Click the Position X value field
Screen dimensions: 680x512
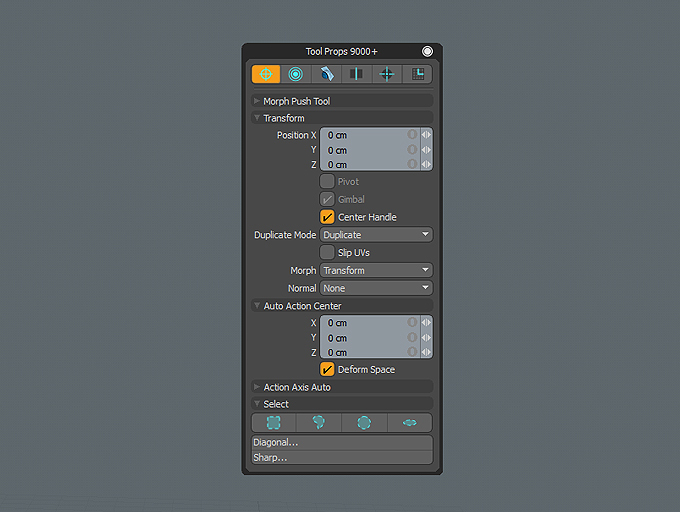click(x=370, y=135)
